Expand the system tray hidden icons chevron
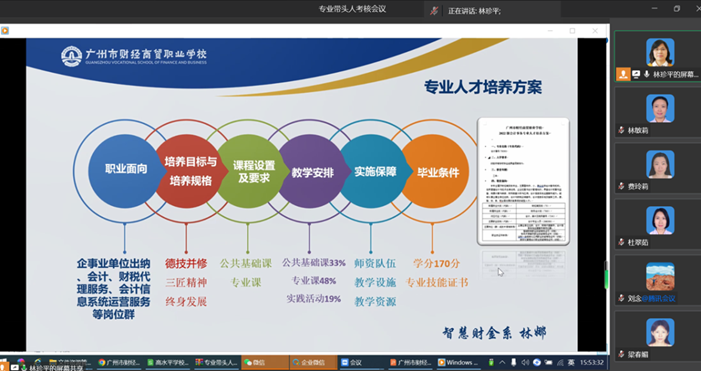This screenshot has width=701, height=371. [x=502, y=363]
